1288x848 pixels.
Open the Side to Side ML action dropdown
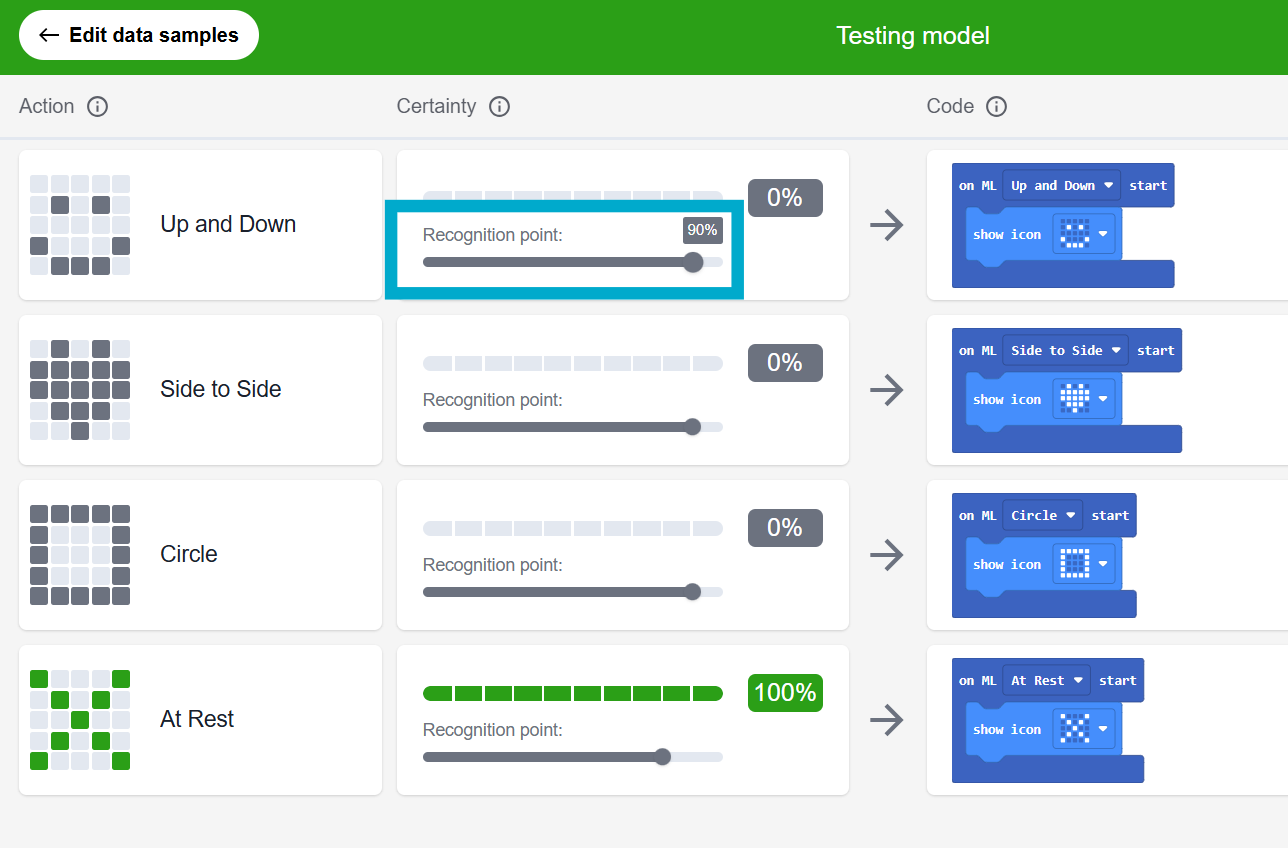pyautogui.click(x=1065, y=351)
